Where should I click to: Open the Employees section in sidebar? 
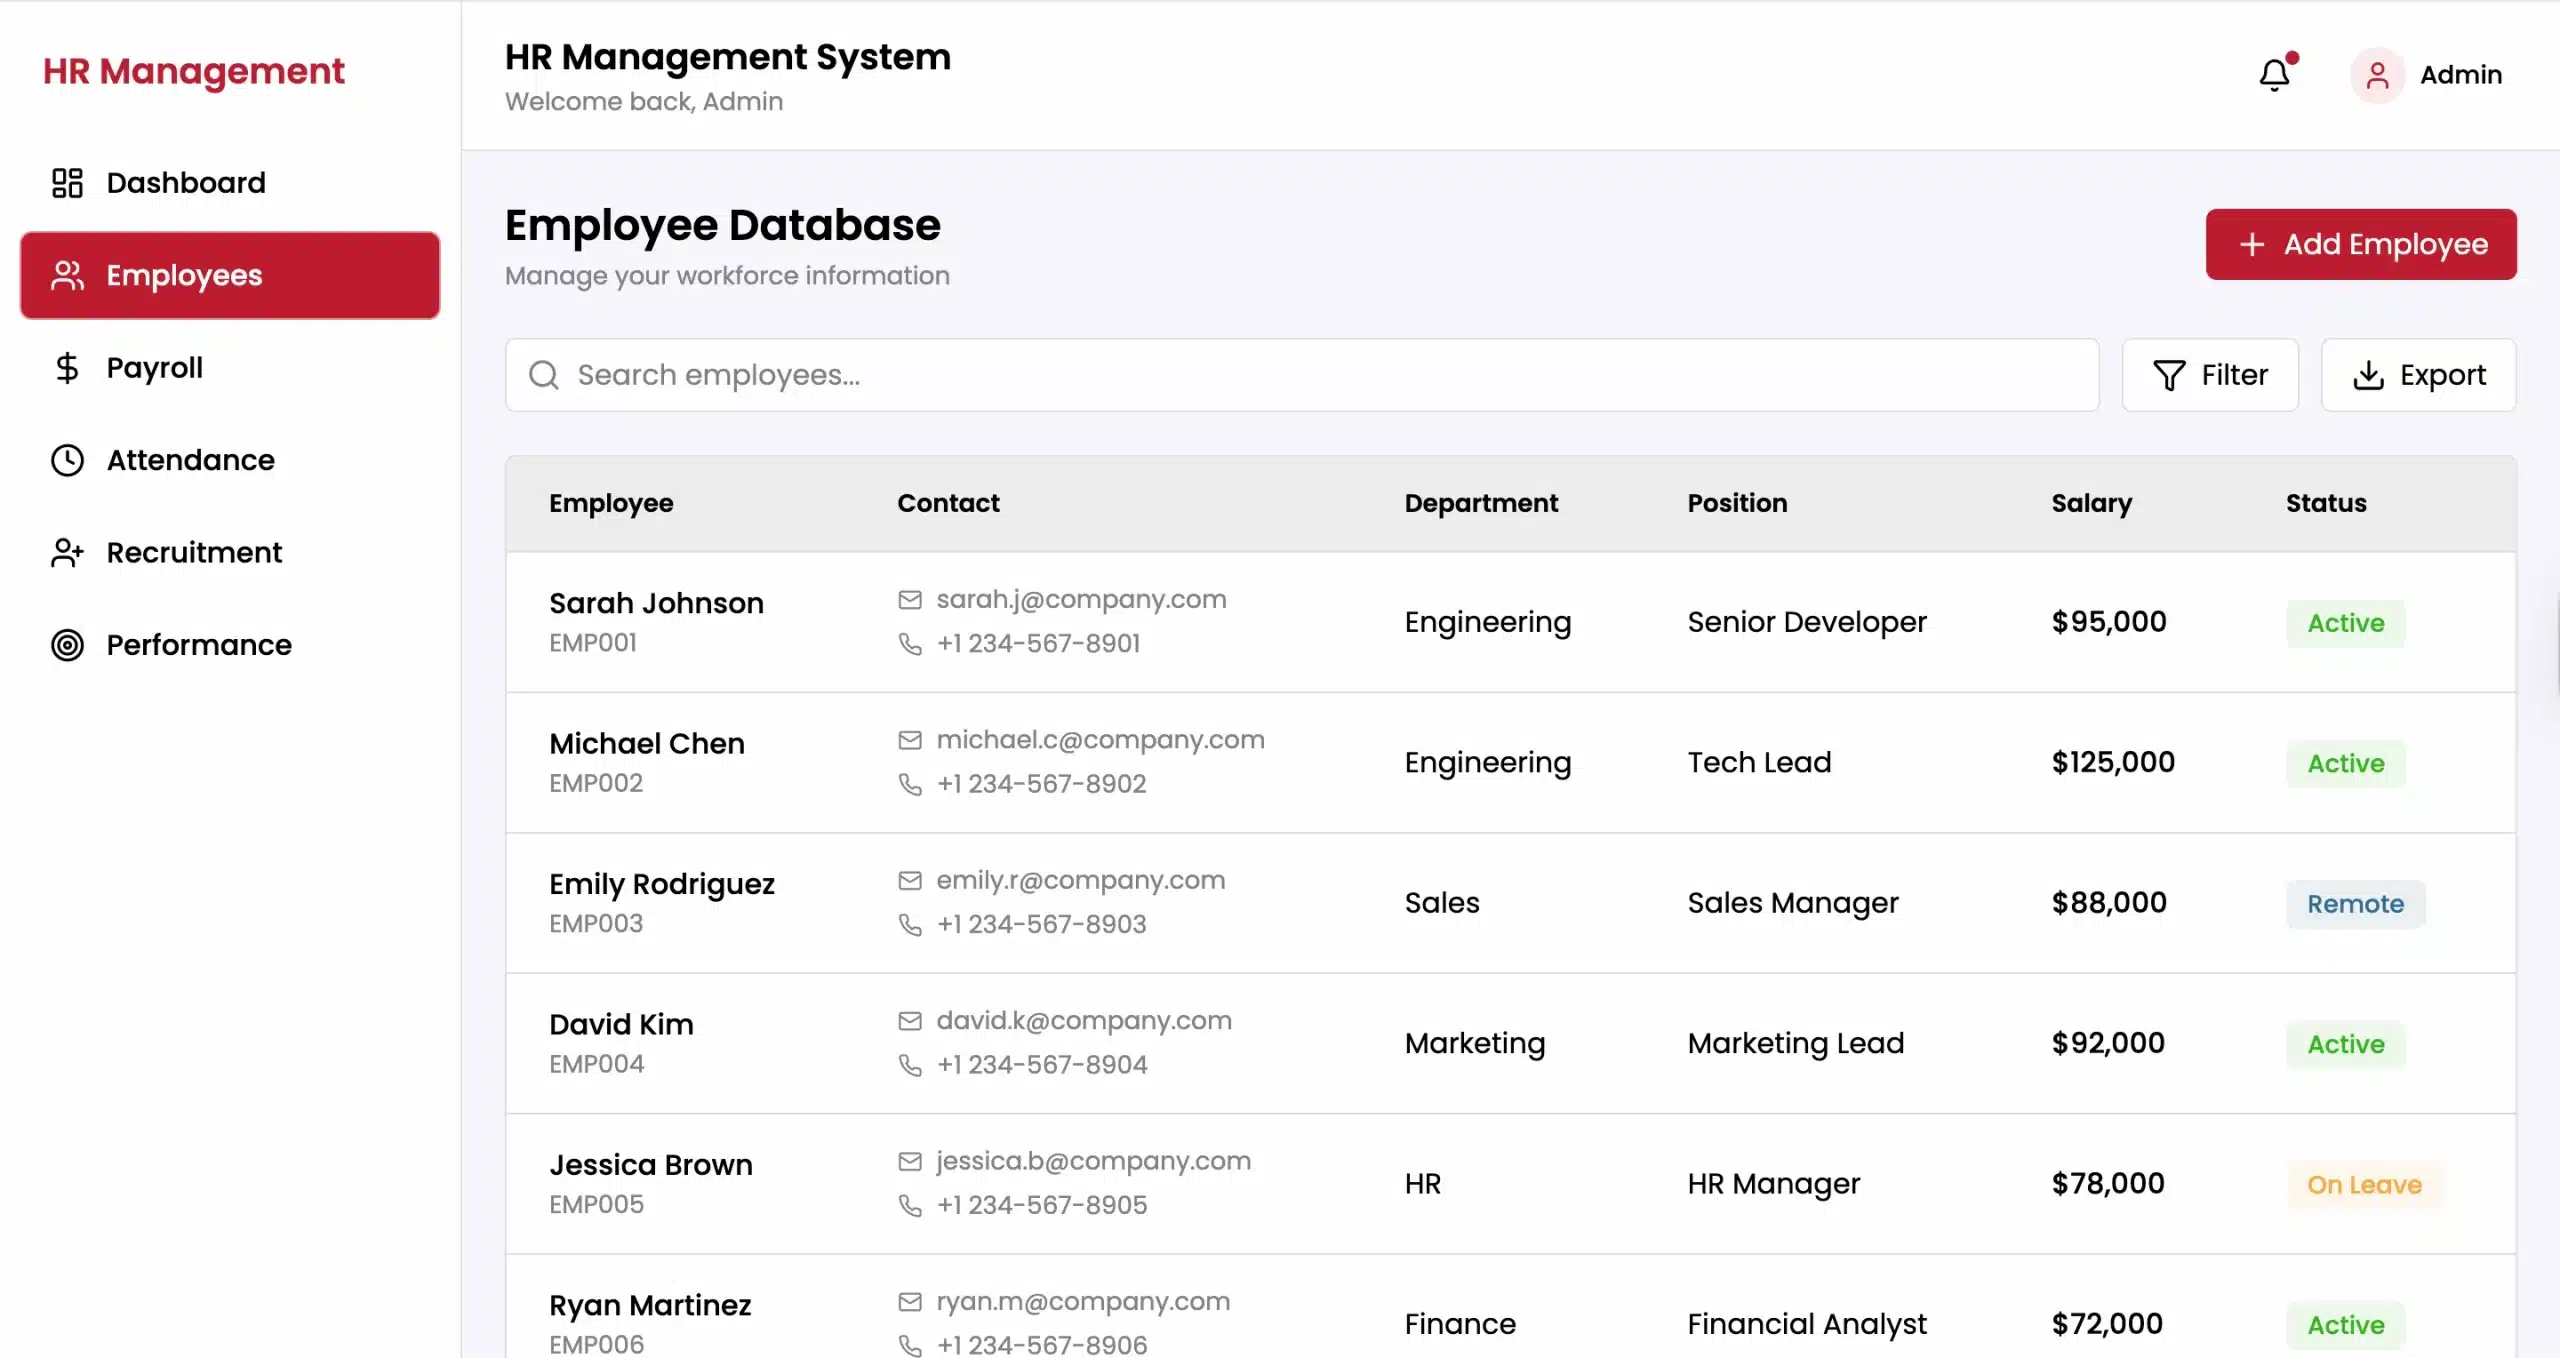230,276
